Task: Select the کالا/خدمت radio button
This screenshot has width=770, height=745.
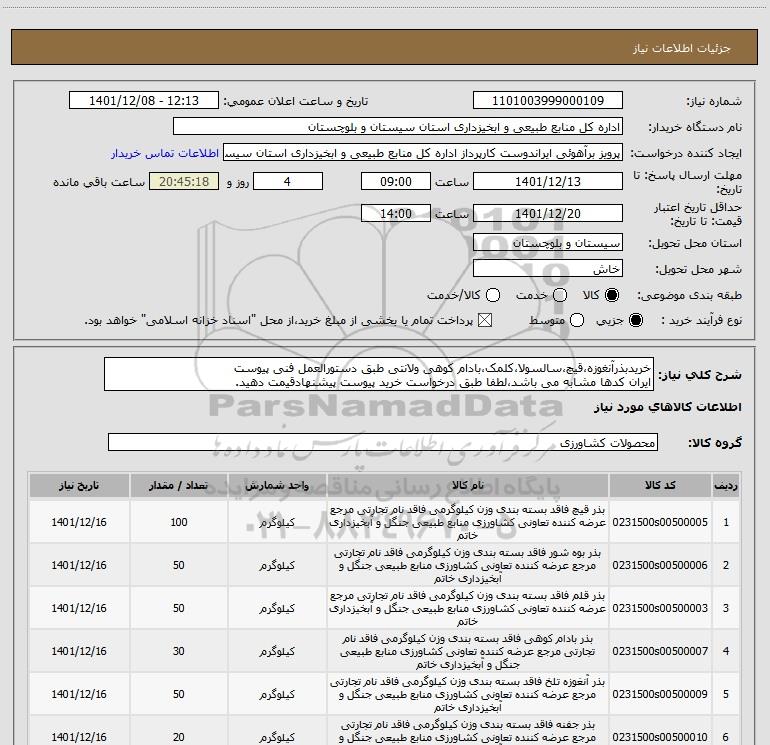Action: (493, 295)
